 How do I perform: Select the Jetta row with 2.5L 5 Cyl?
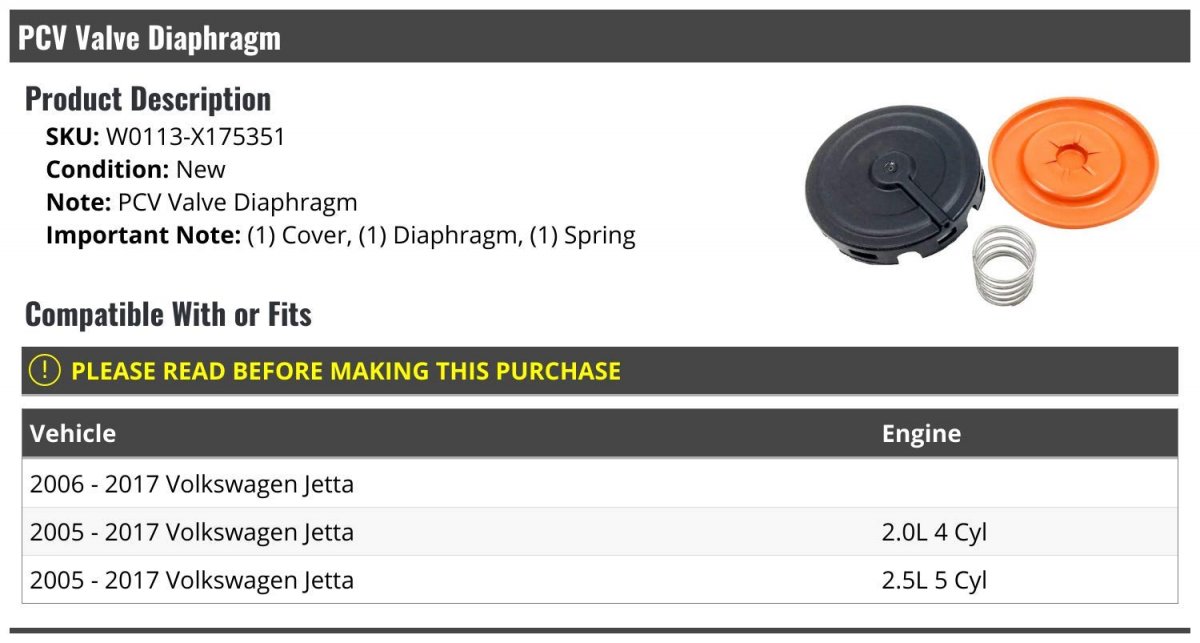click(600, 580)
